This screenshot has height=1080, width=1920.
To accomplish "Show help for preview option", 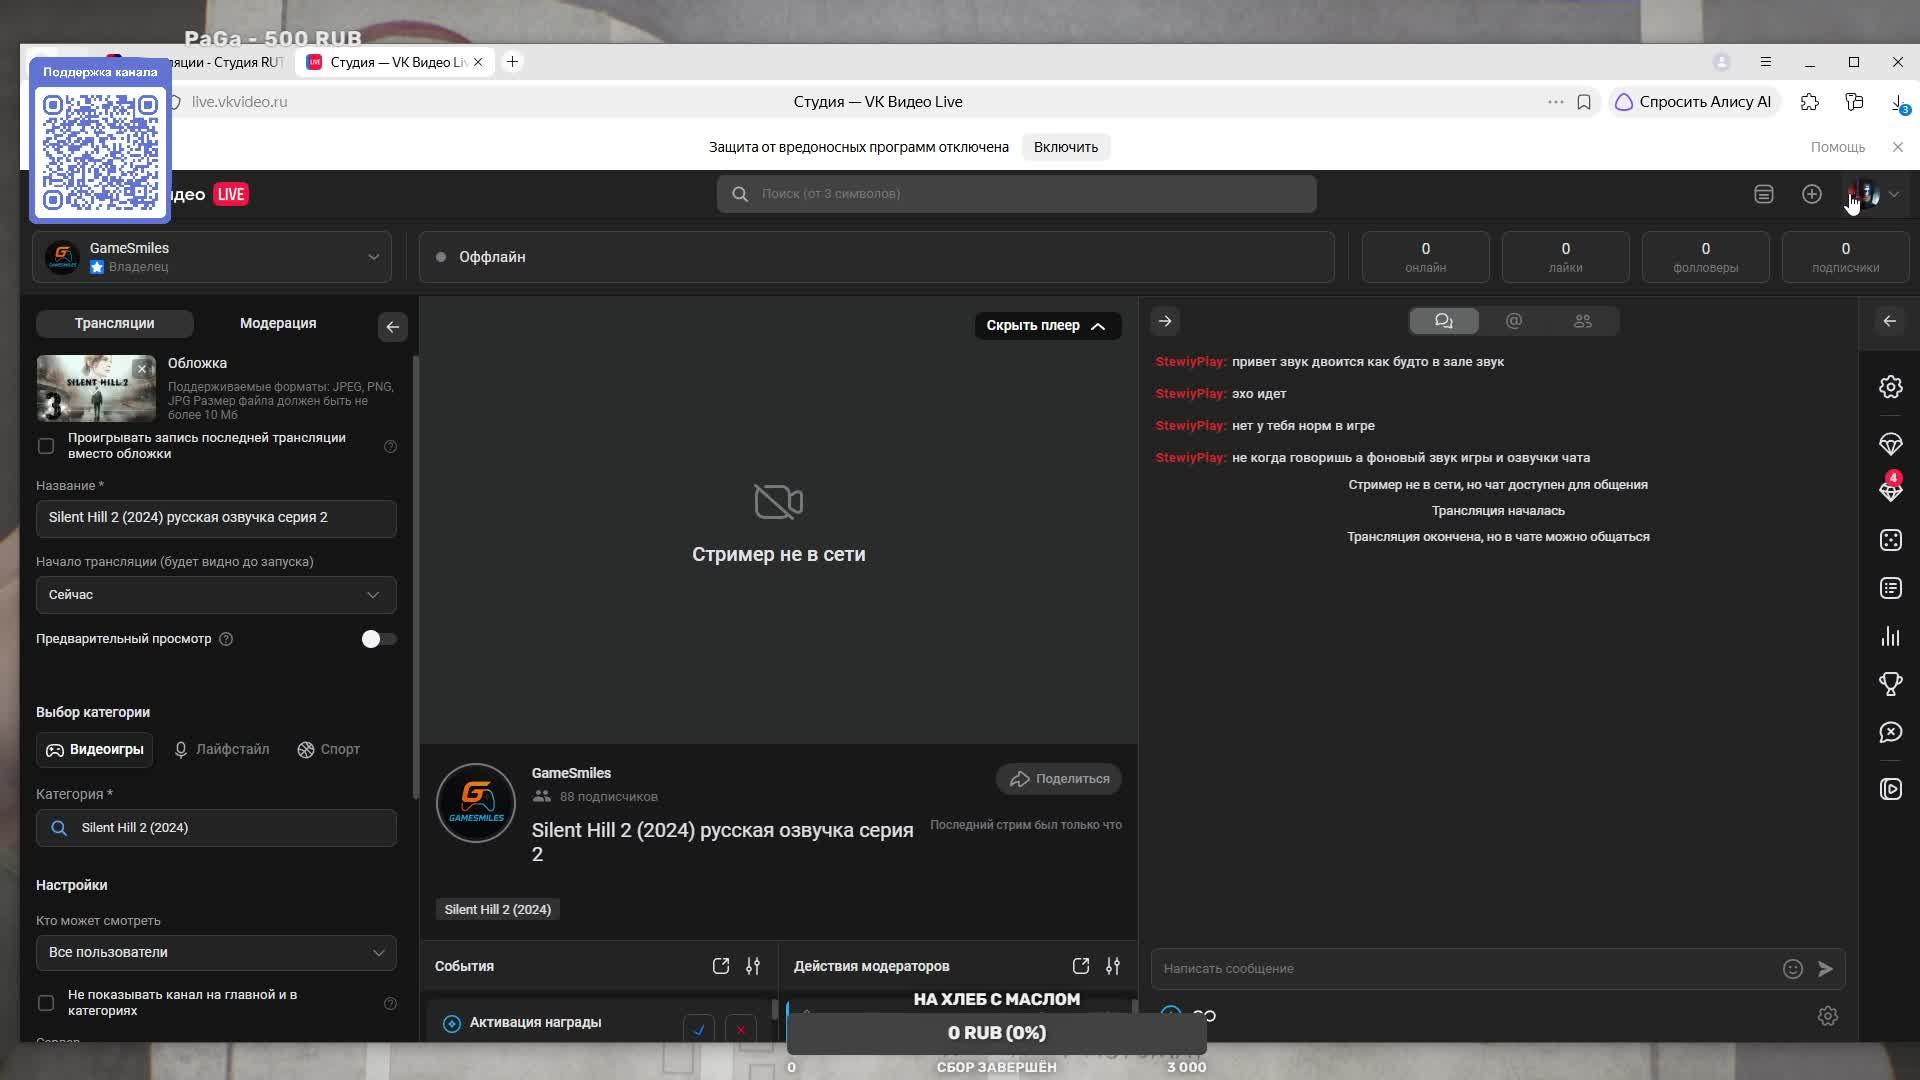I will (226, 639).
